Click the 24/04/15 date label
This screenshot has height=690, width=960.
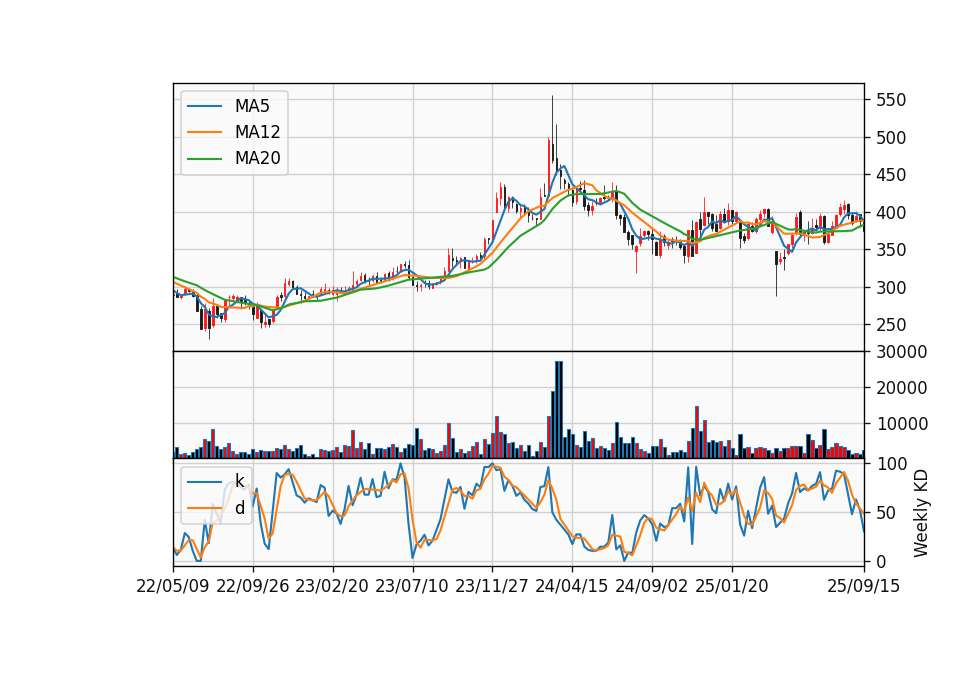tap(572, 586)
